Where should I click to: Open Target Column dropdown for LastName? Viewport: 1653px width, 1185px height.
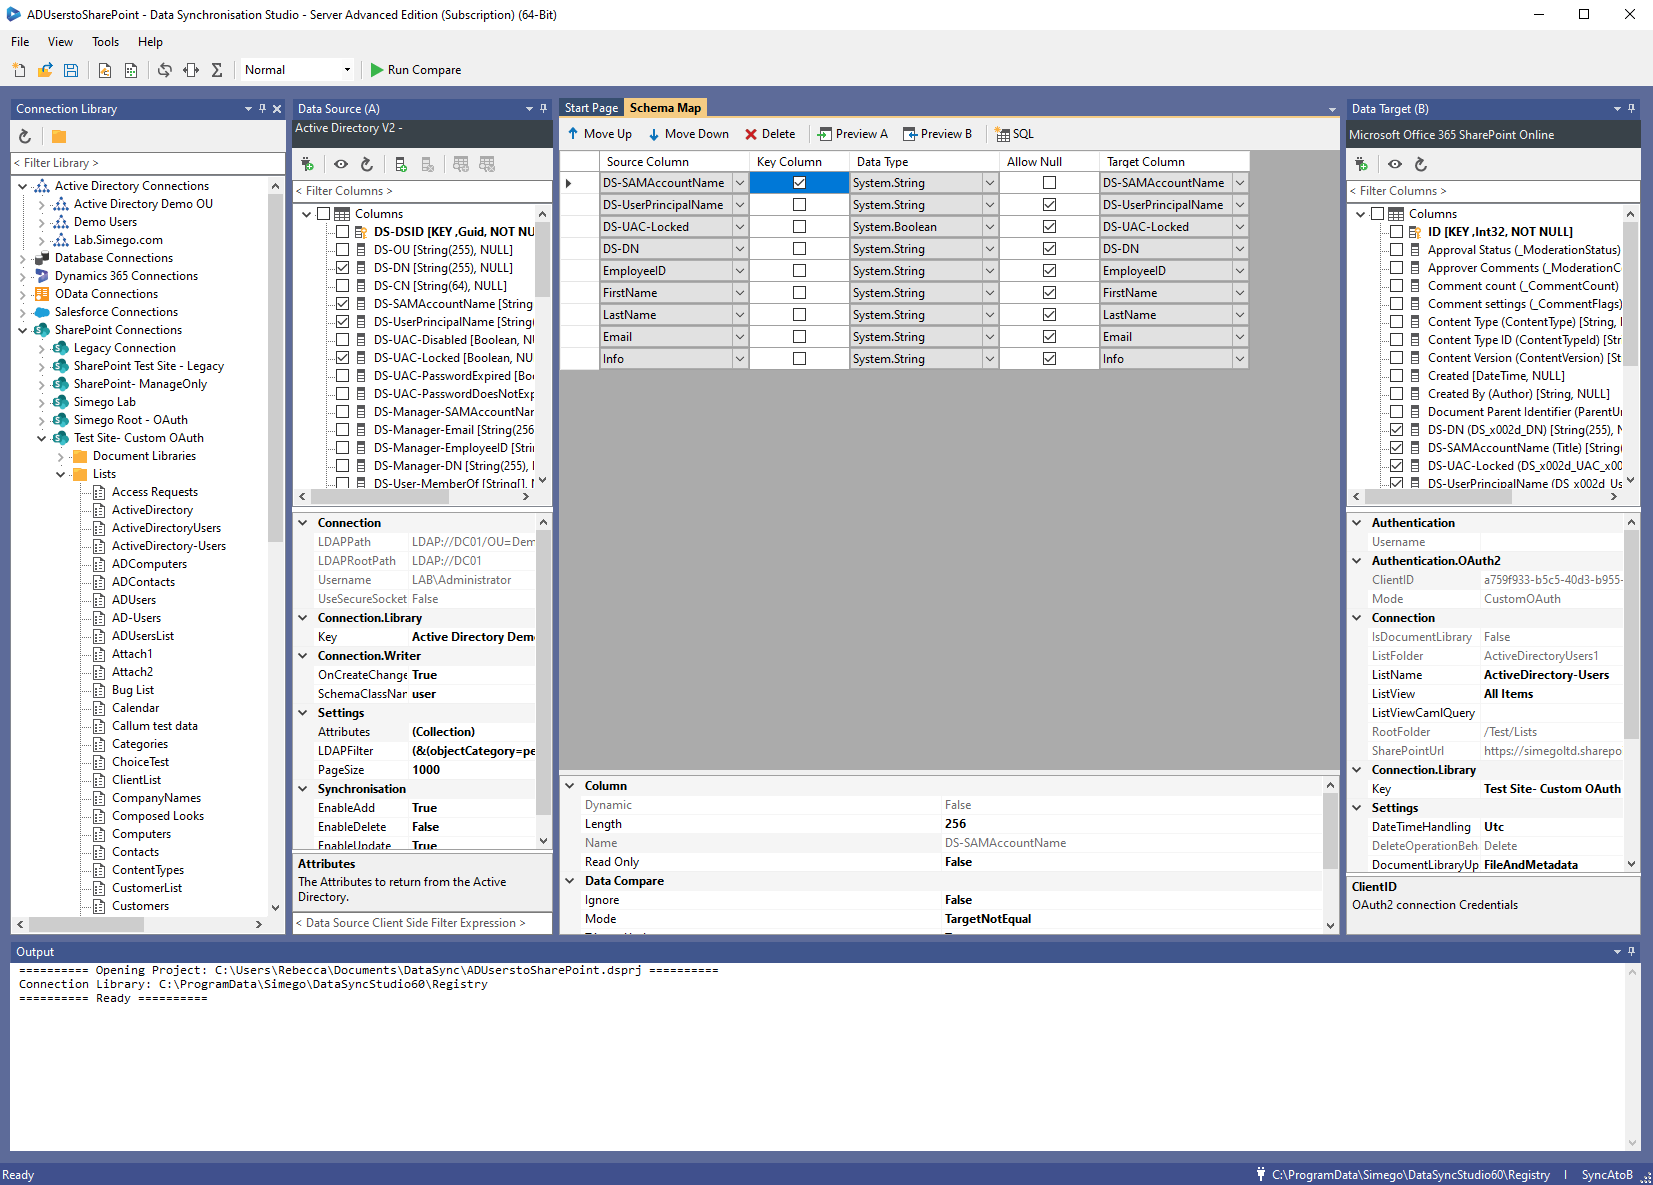pyautogui.click(x=1240, y=315)
